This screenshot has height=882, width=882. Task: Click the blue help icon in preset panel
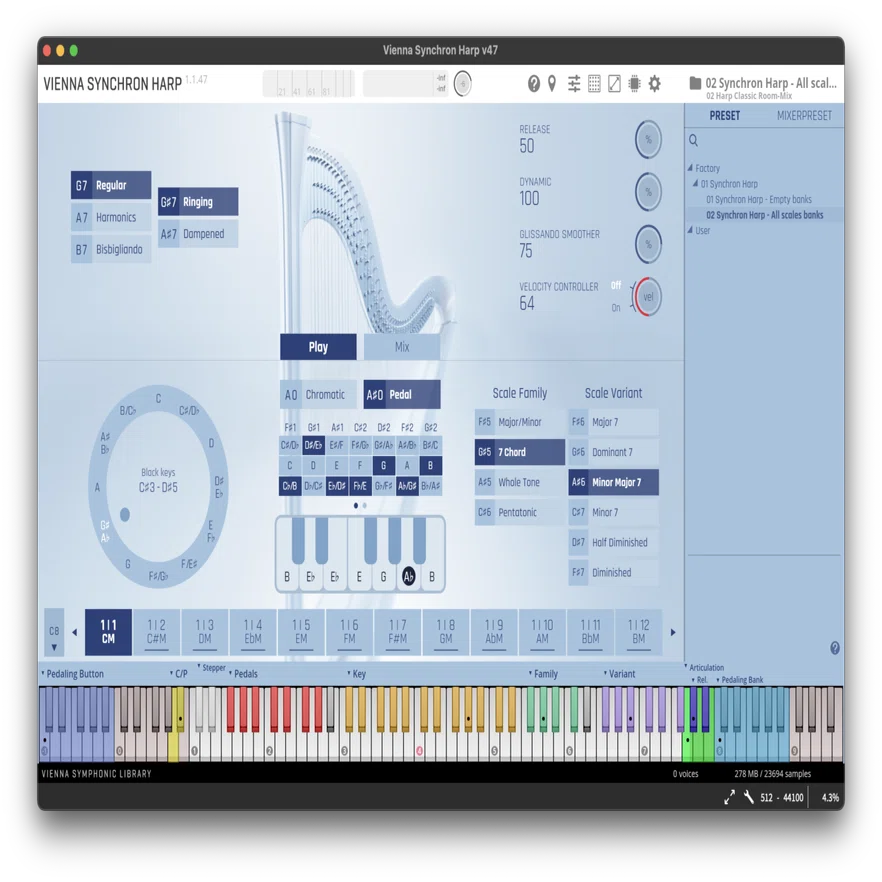tap(835, 648)
